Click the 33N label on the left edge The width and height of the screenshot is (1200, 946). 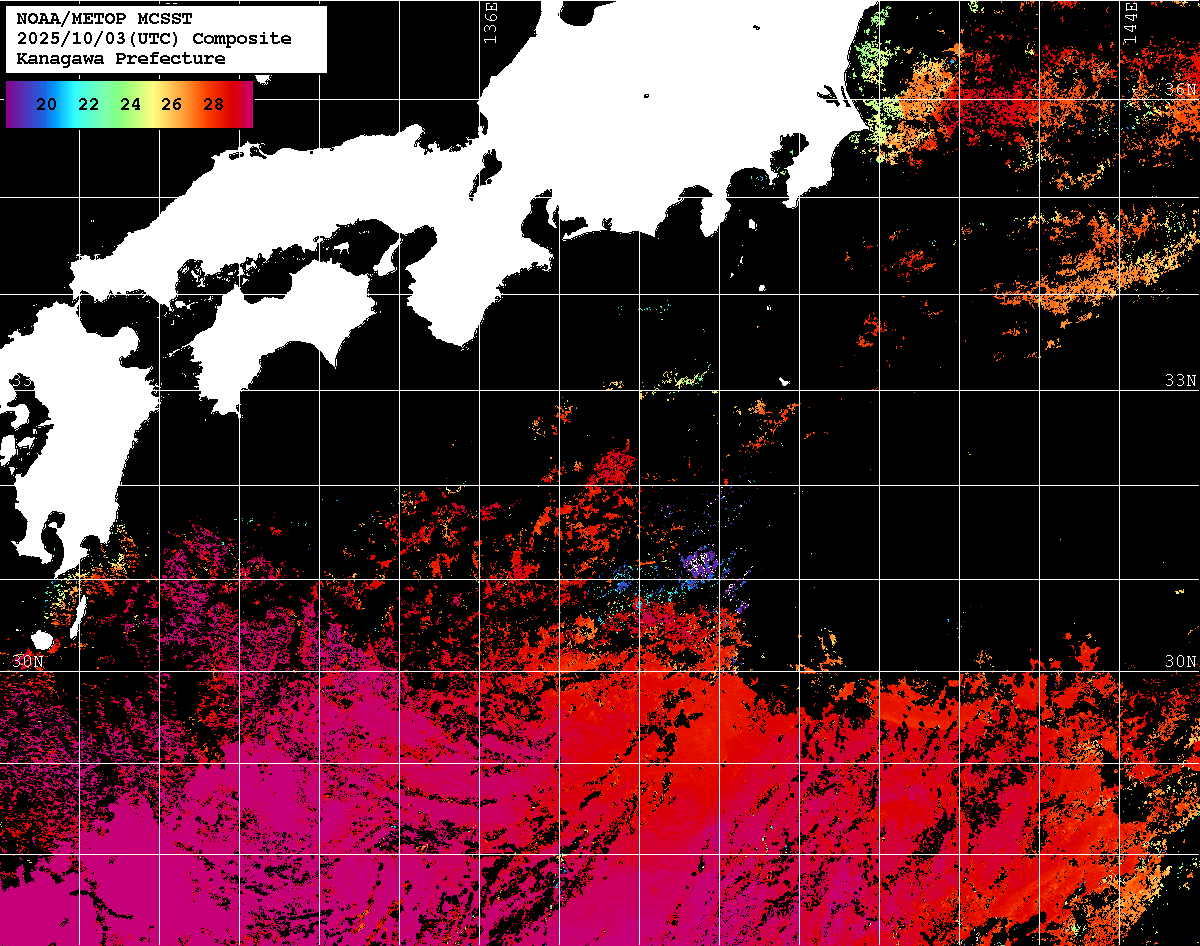24,381
